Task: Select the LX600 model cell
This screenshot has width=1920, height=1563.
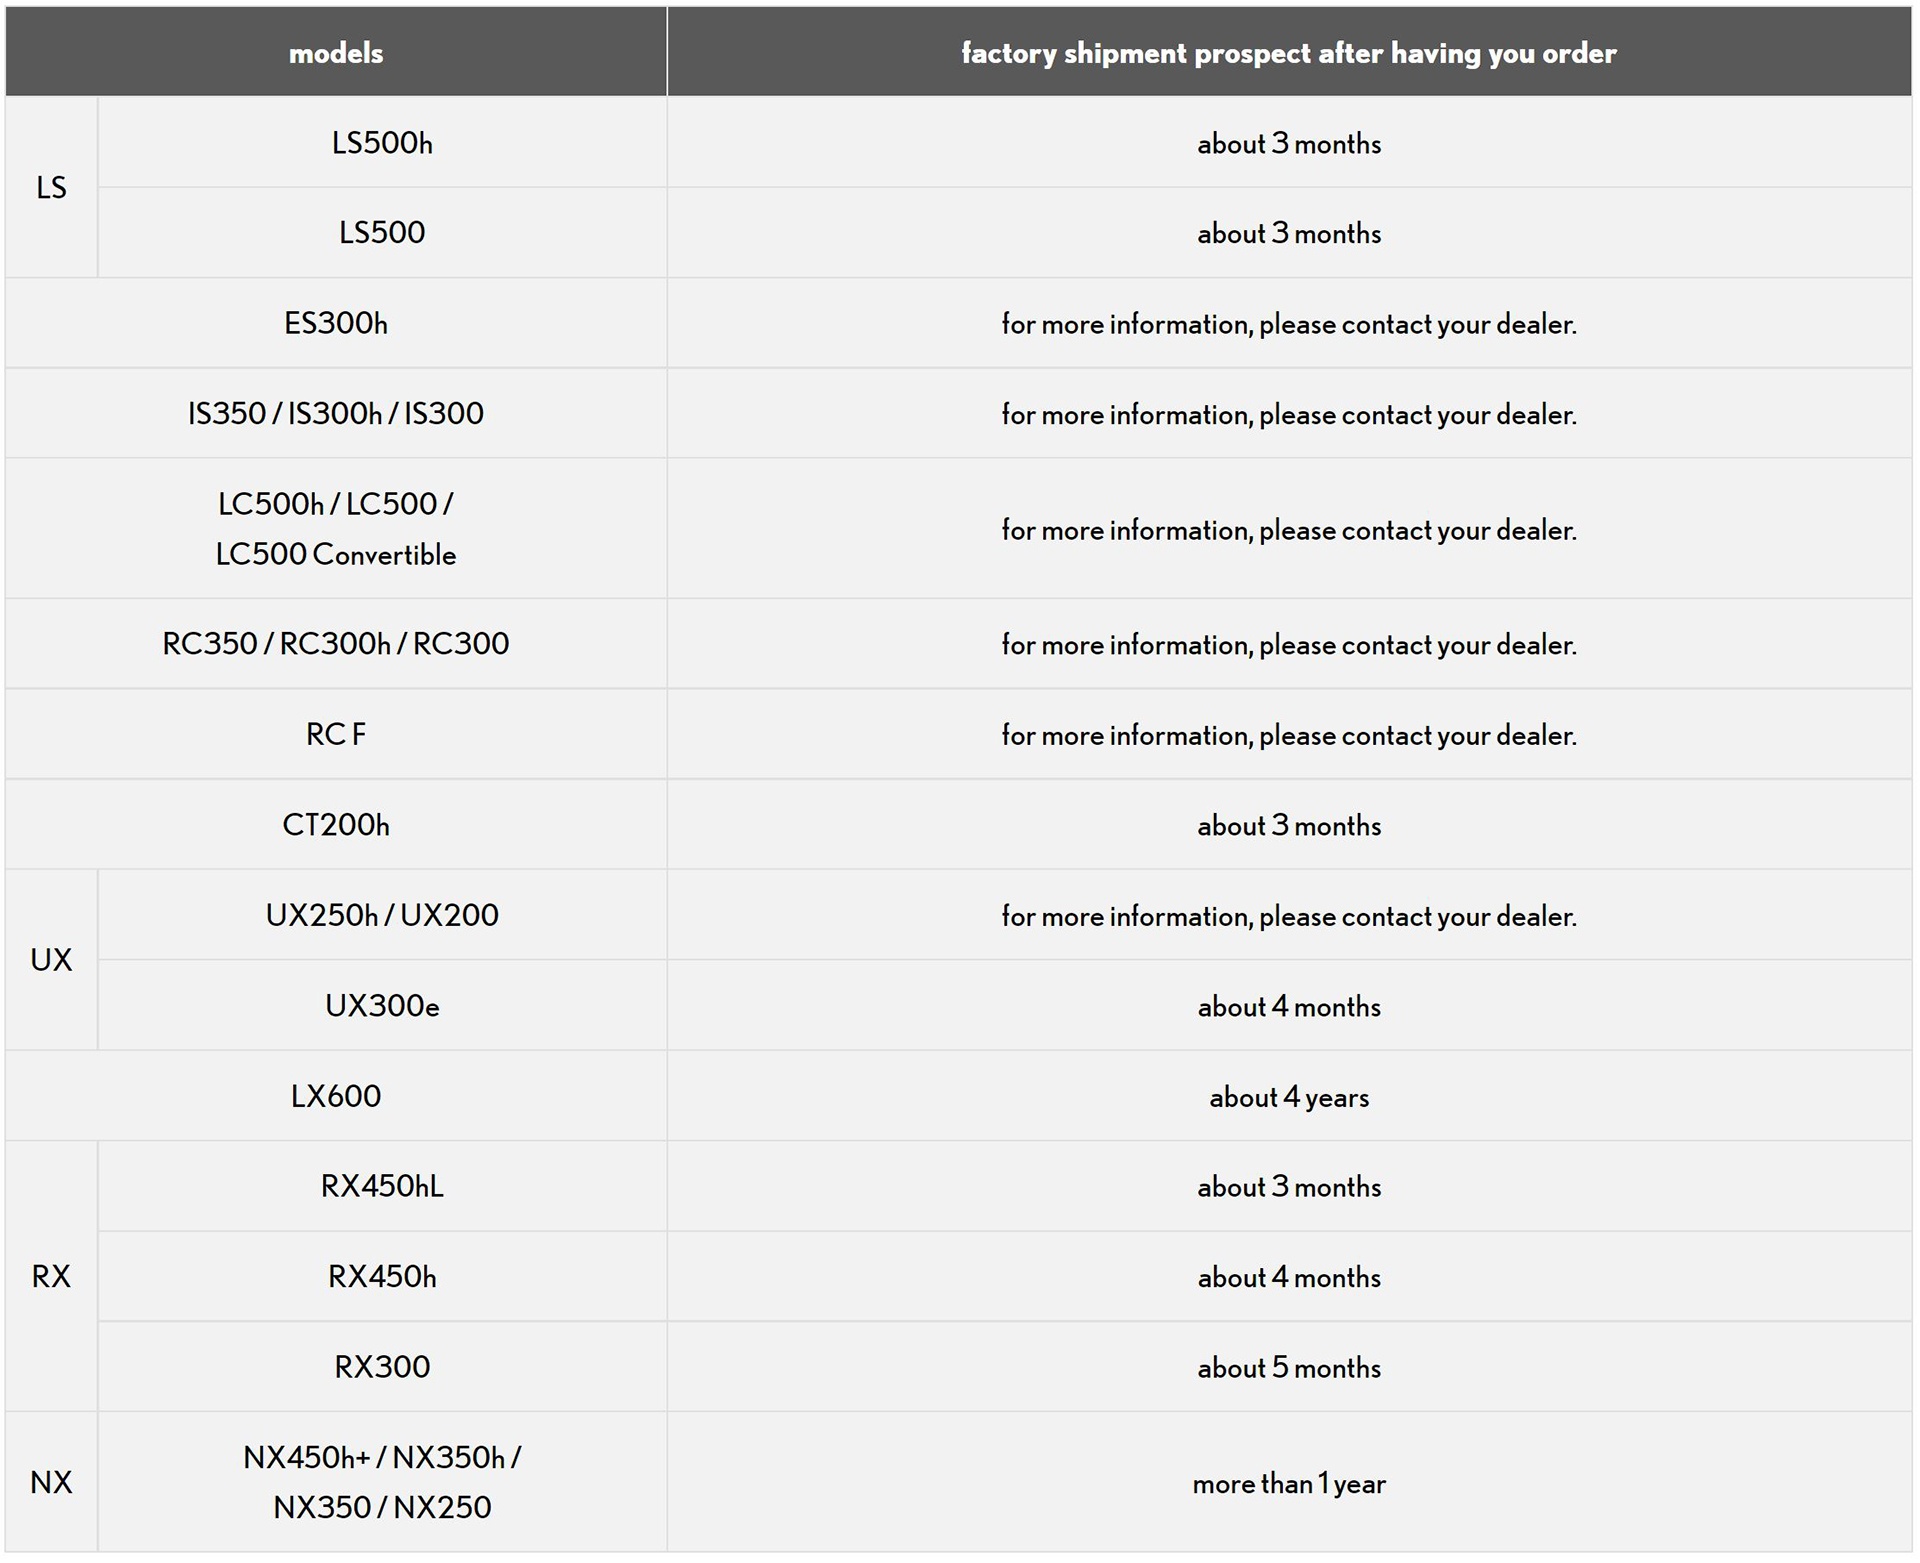Action: [336, 1096]
